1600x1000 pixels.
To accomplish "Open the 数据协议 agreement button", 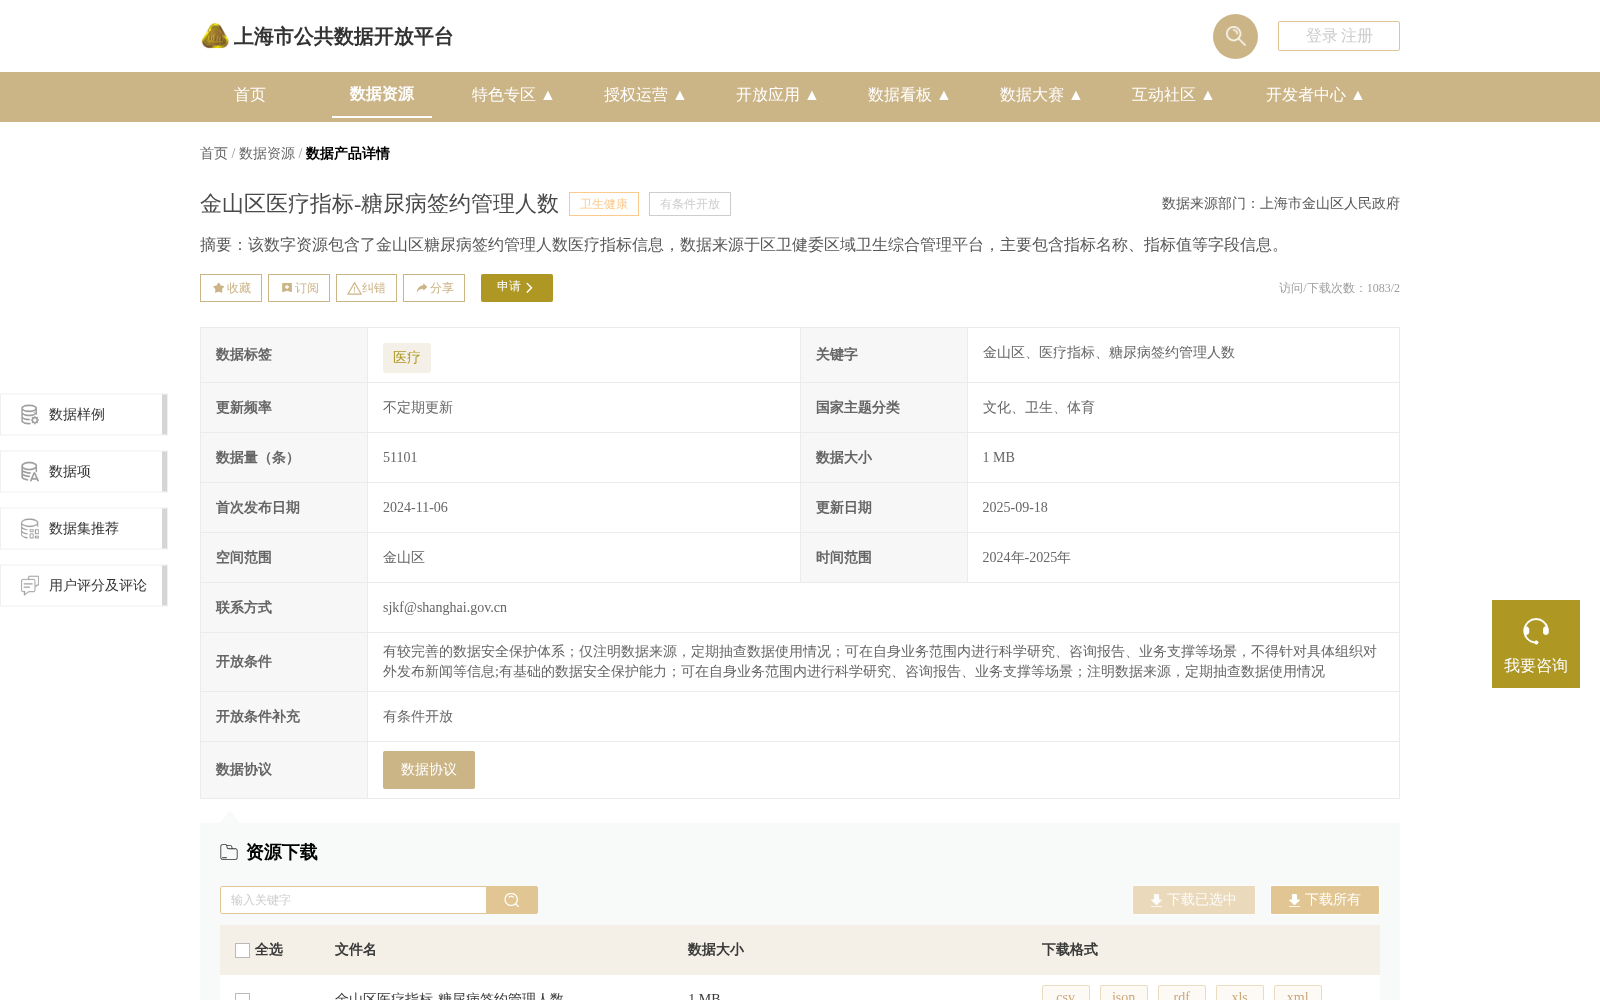I will [x=429, y=770].
